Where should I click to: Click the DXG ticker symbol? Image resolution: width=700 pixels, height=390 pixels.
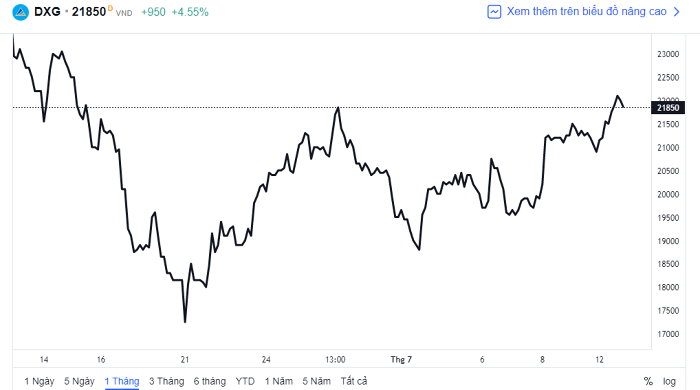(47, 12)
